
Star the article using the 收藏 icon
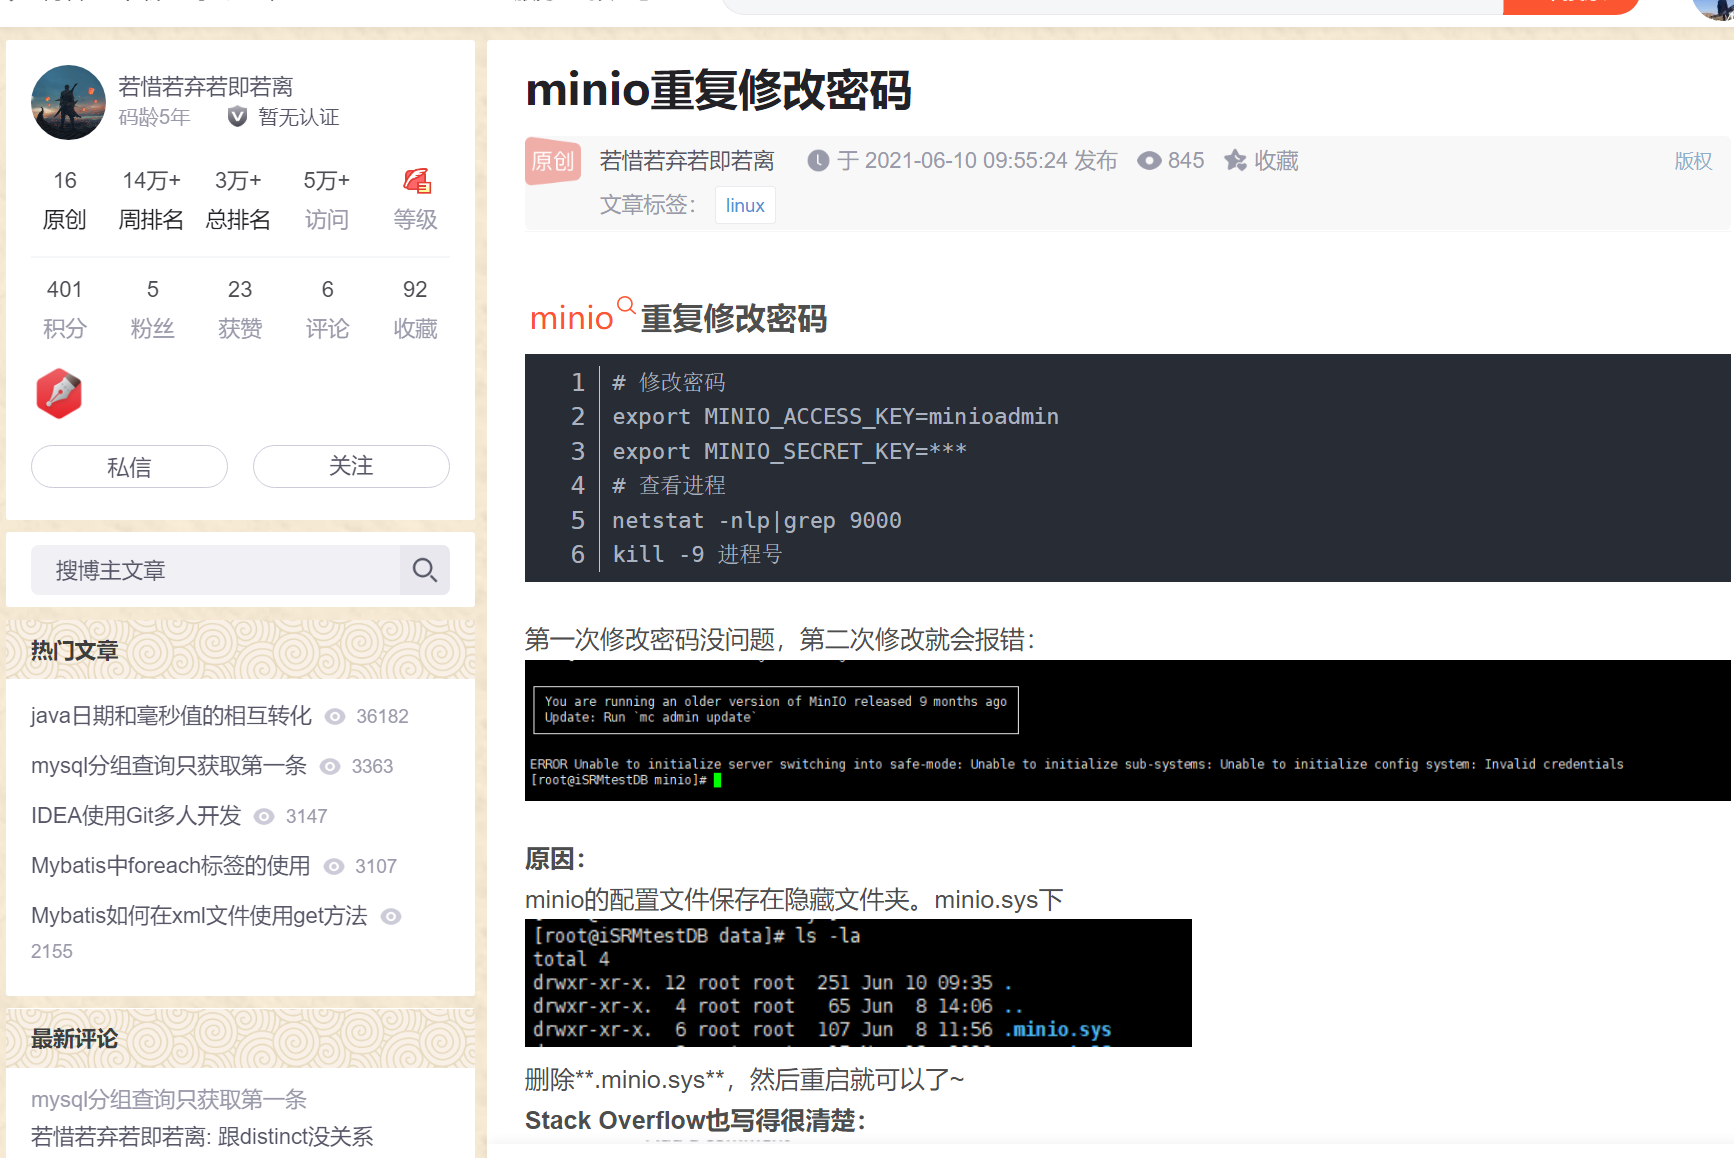1236,160
